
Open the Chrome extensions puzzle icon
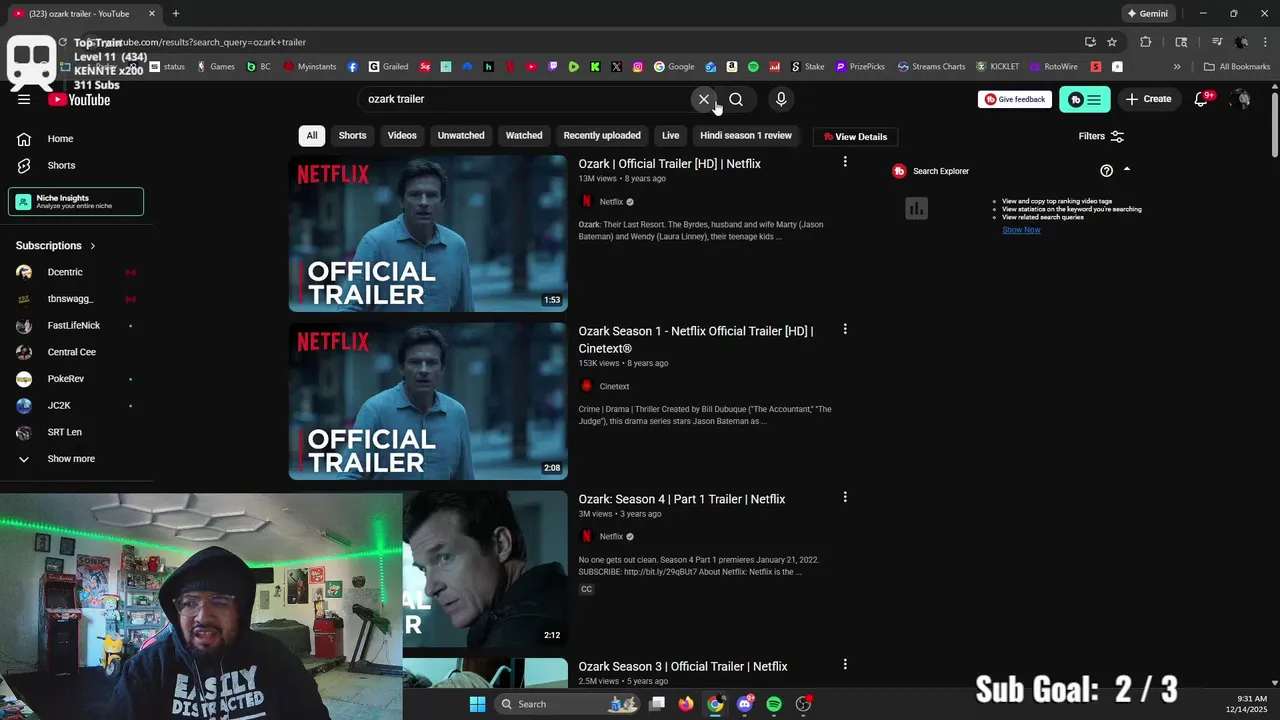tap(1146, 42)
